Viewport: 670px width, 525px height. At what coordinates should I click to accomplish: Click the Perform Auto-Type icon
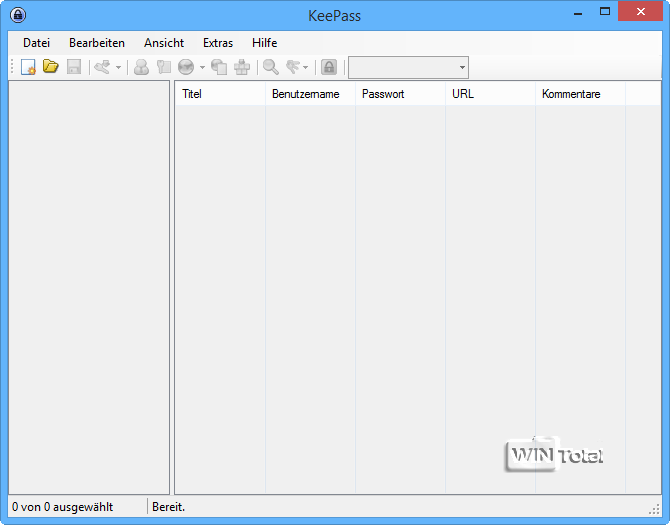click(x=242, y=67)
